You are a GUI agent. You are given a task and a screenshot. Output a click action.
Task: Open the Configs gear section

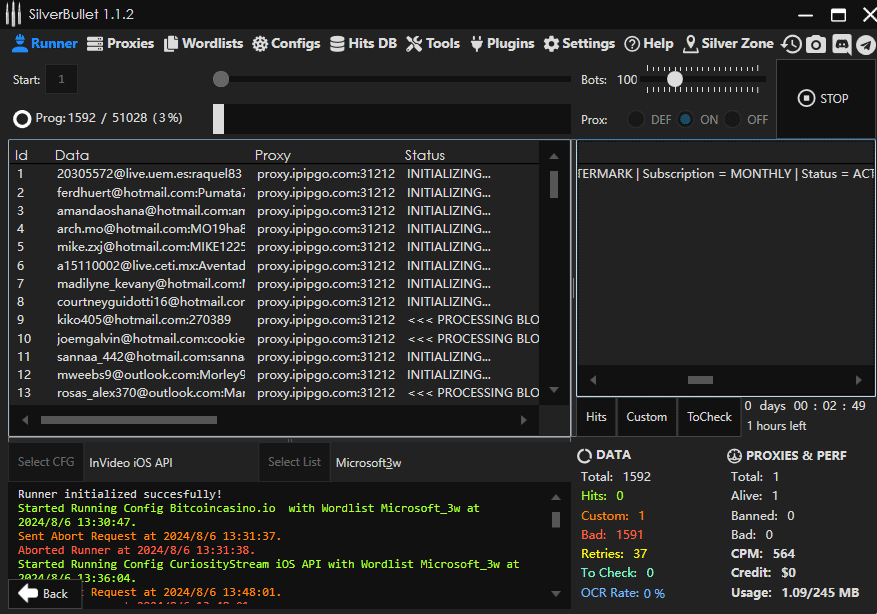(286, 44)
